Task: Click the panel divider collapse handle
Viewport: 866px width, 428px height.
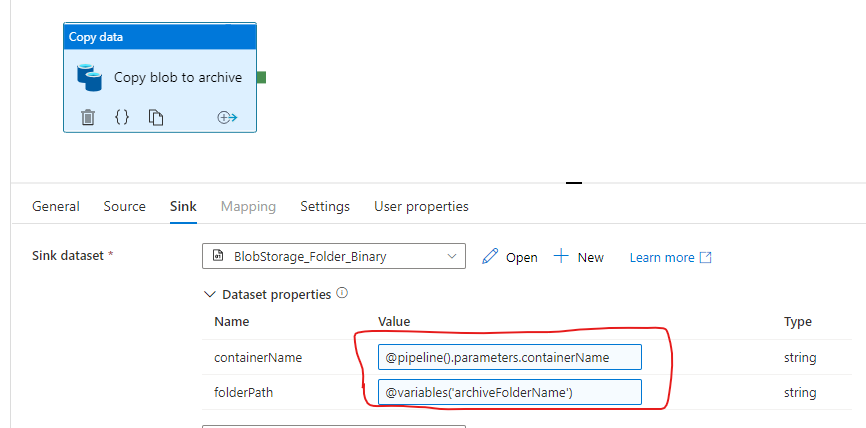Action: (x=574, y=183)
